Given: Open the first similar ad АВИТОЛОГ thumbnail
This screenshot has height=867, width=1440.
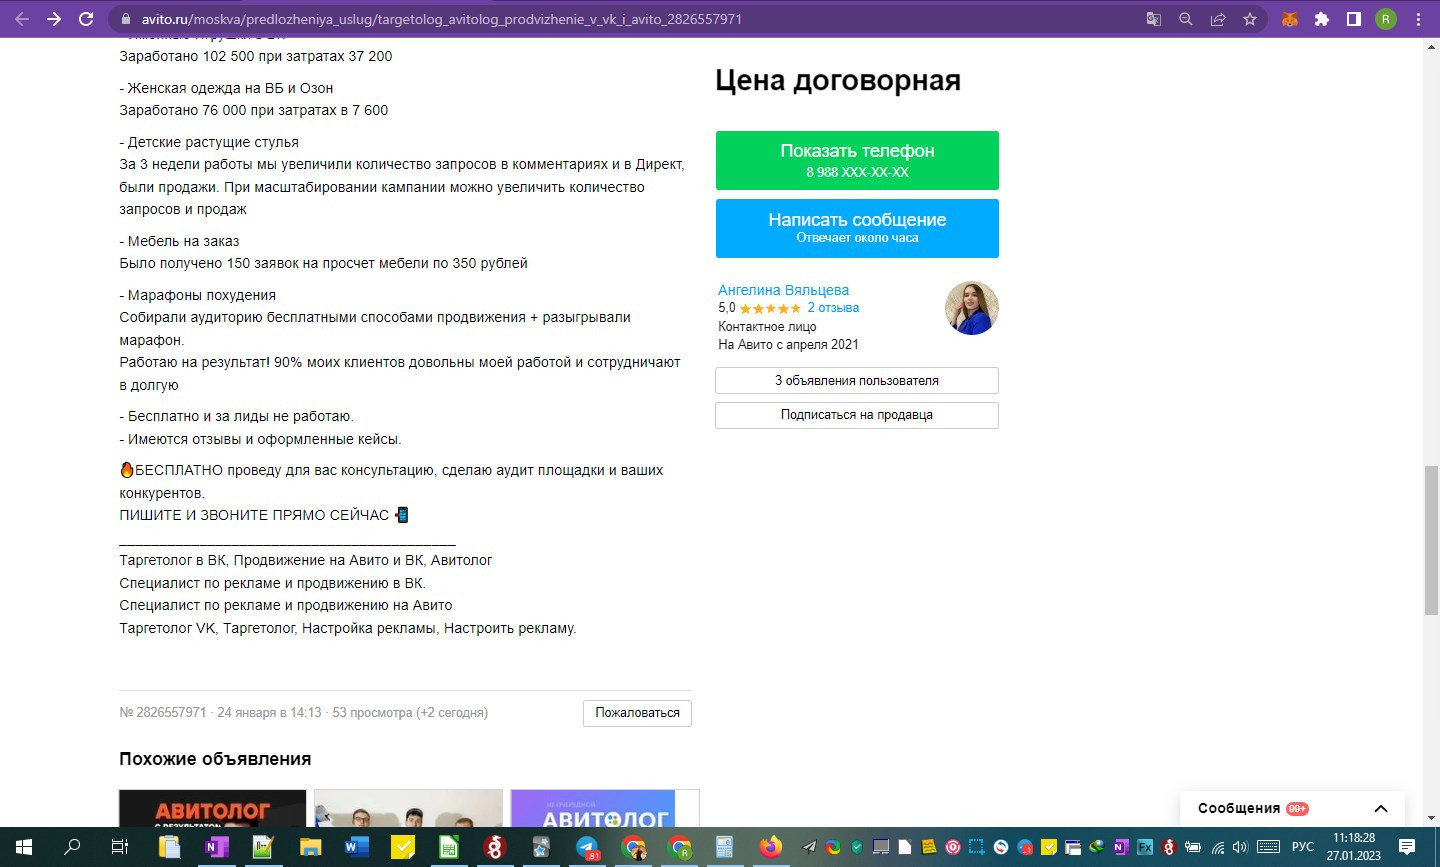Looking at the screenshot, I should tap(212, 808).
